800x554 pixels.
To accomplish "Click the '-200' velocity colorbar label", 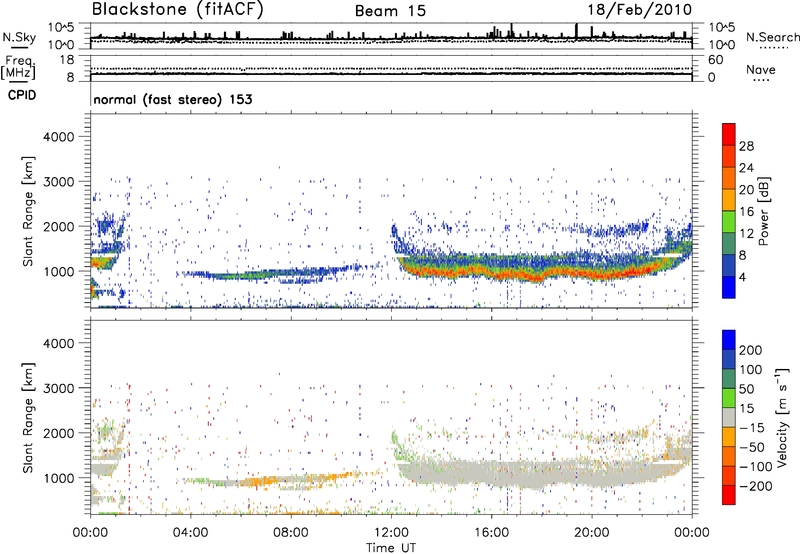I will coord(755,486).
